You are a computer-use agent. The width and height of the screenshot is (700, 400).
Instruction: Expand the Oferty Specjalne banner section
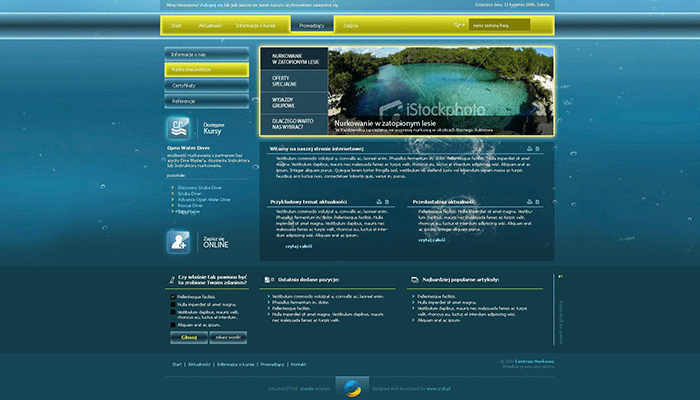click(x=293, y=80)
